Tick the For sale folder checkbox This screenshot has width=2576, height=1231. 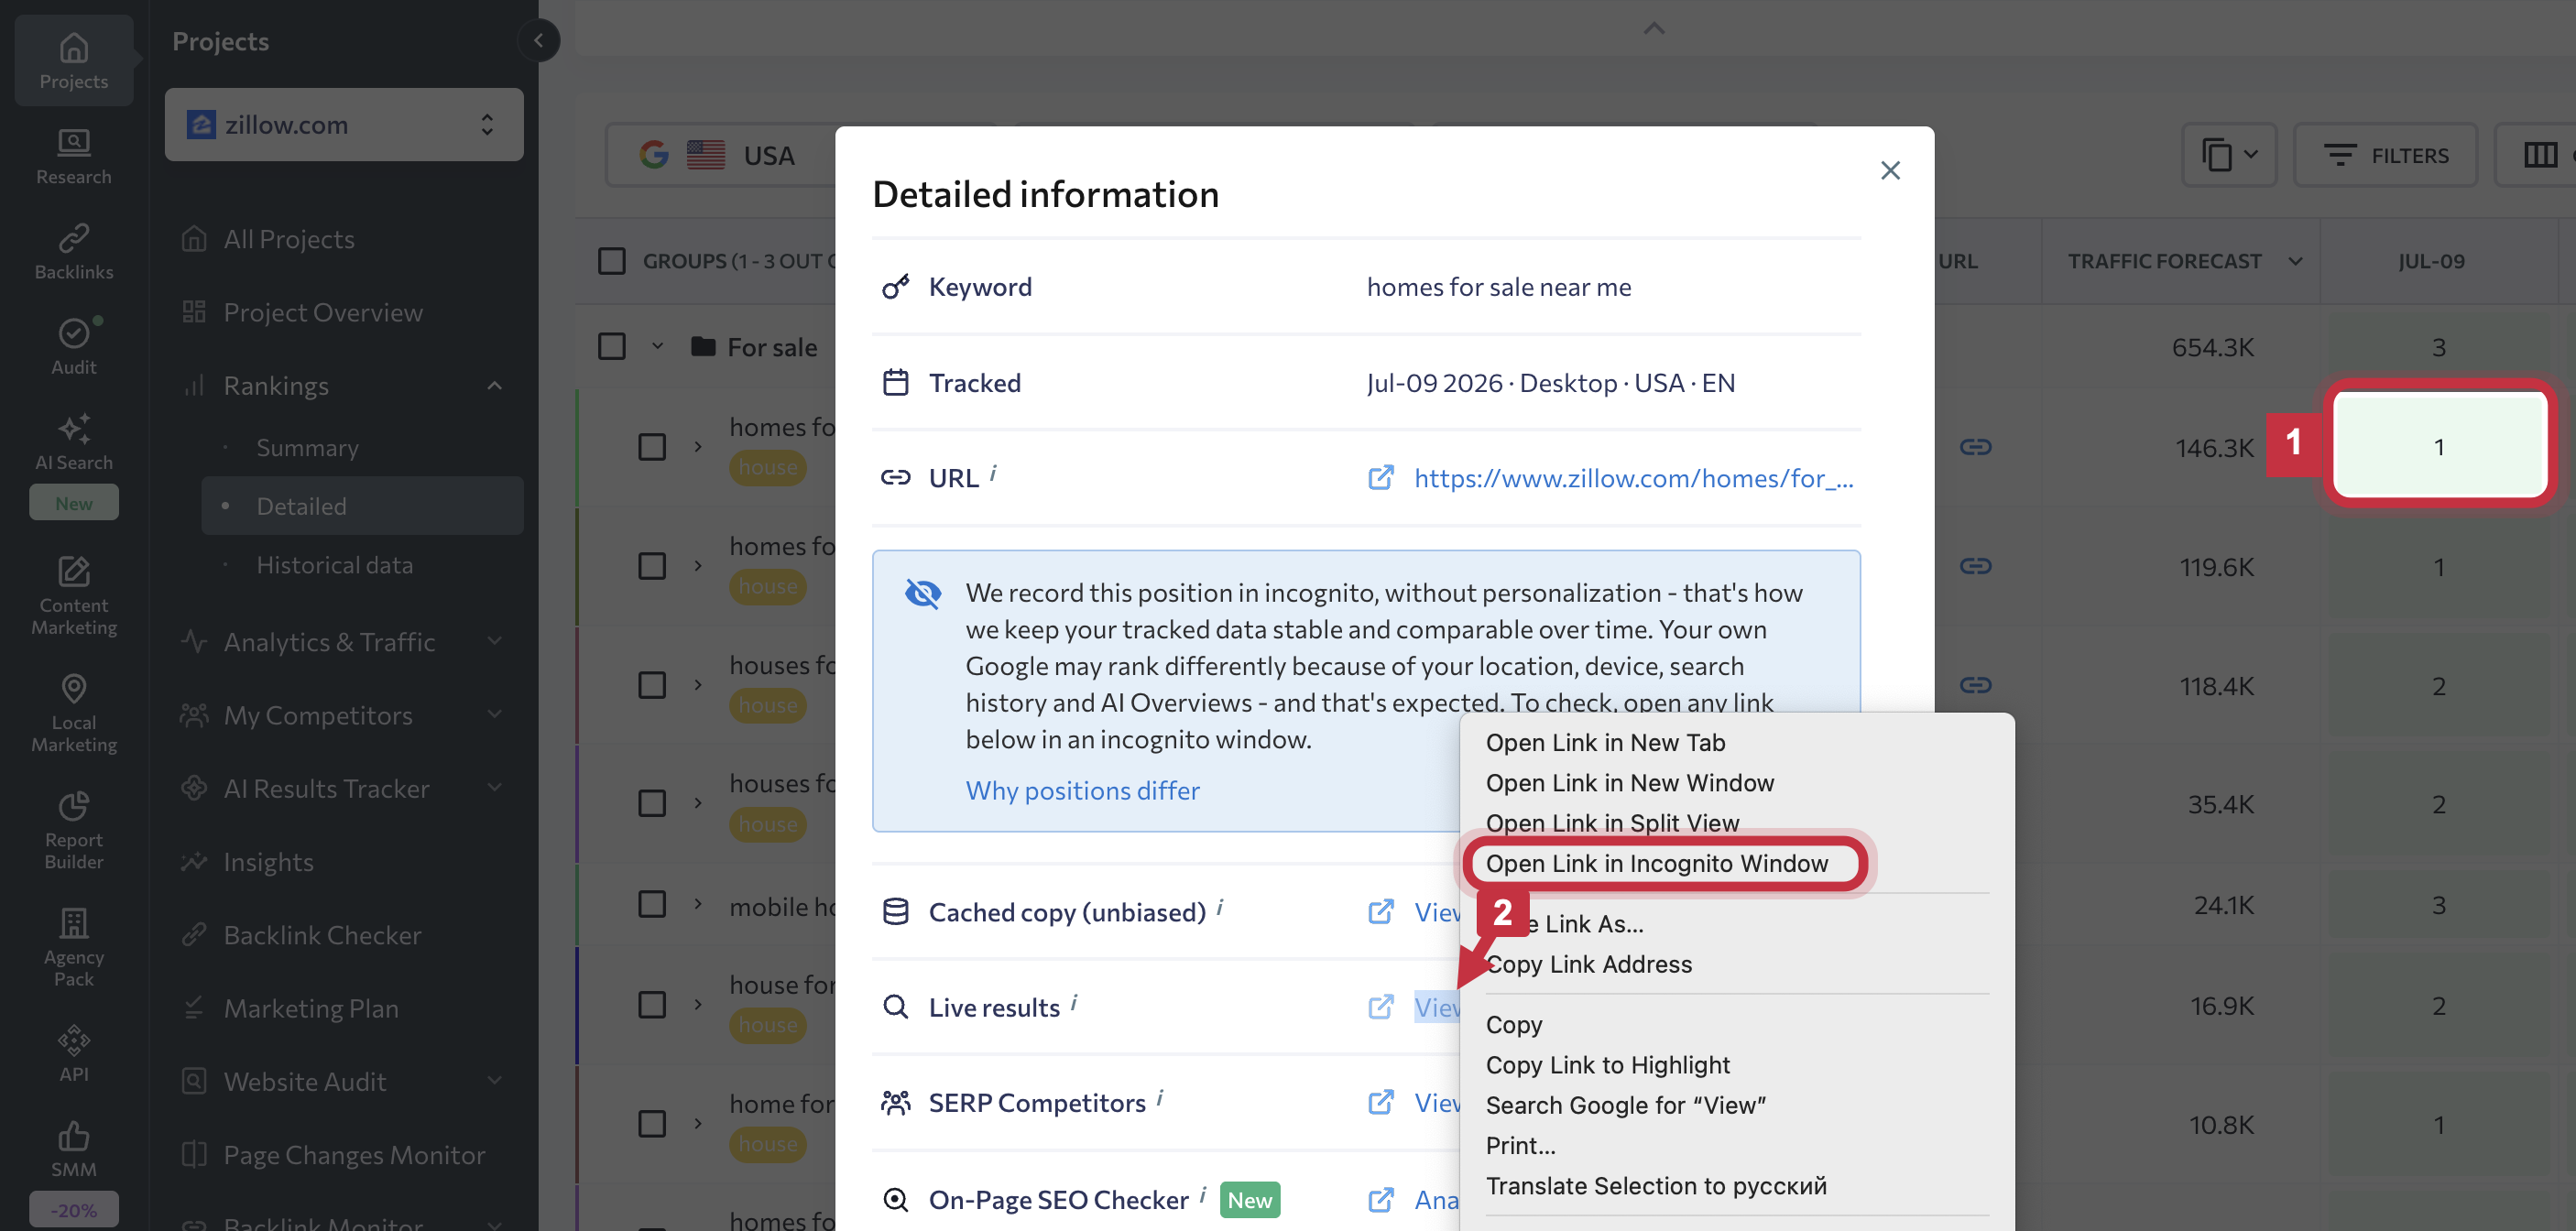611,347
